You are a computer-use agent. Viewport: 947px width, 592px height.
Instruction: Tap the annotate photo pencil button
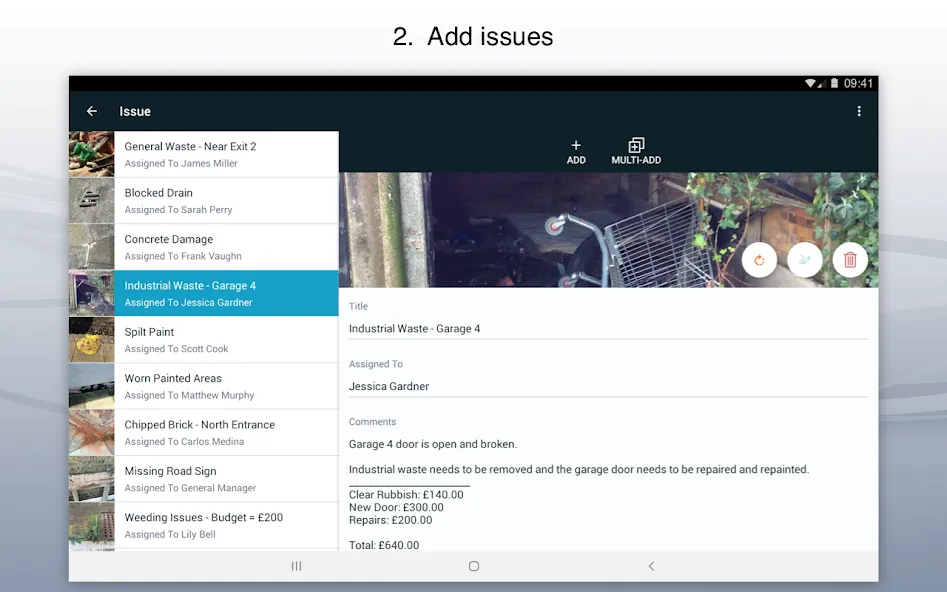coord(804,260)
